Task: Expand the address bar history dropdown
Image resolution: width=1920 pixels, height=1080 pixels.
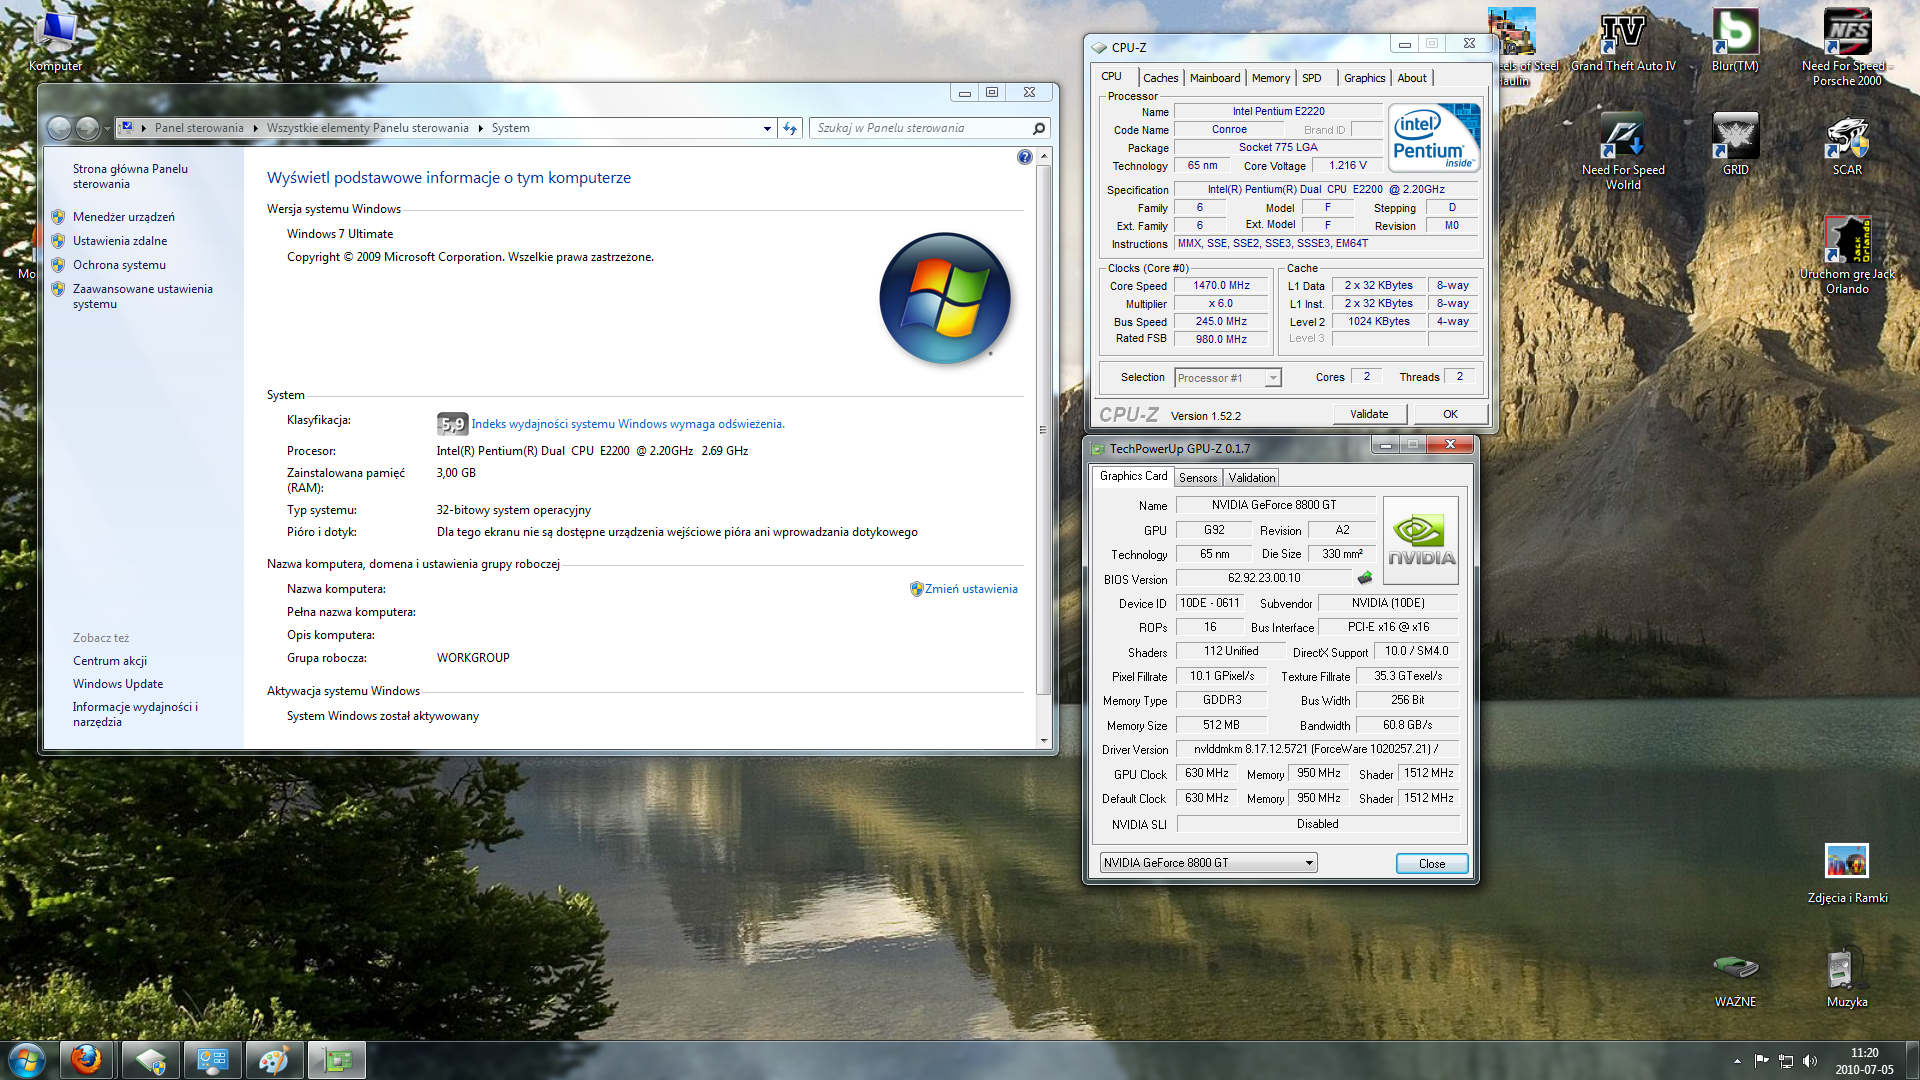Action: point(767,128)
